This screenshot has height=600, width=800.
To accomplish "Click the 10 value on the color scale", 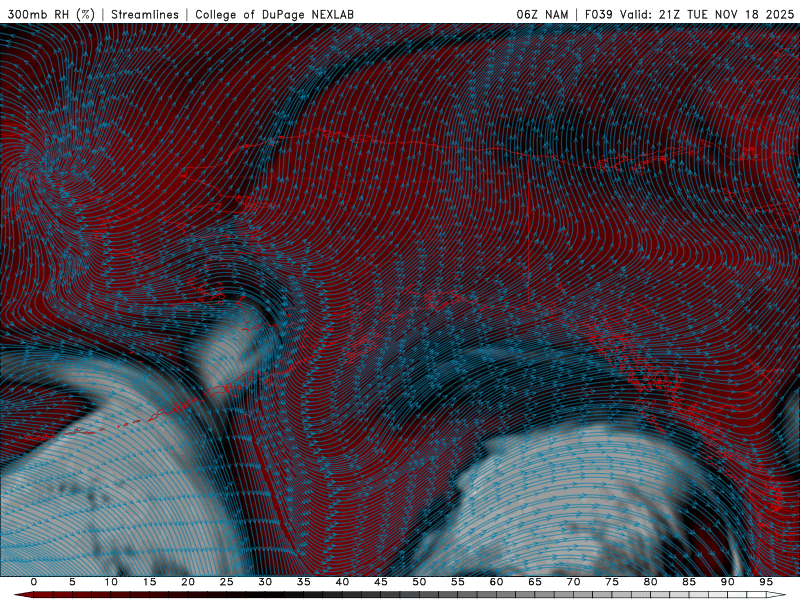I will pos(111,582).
